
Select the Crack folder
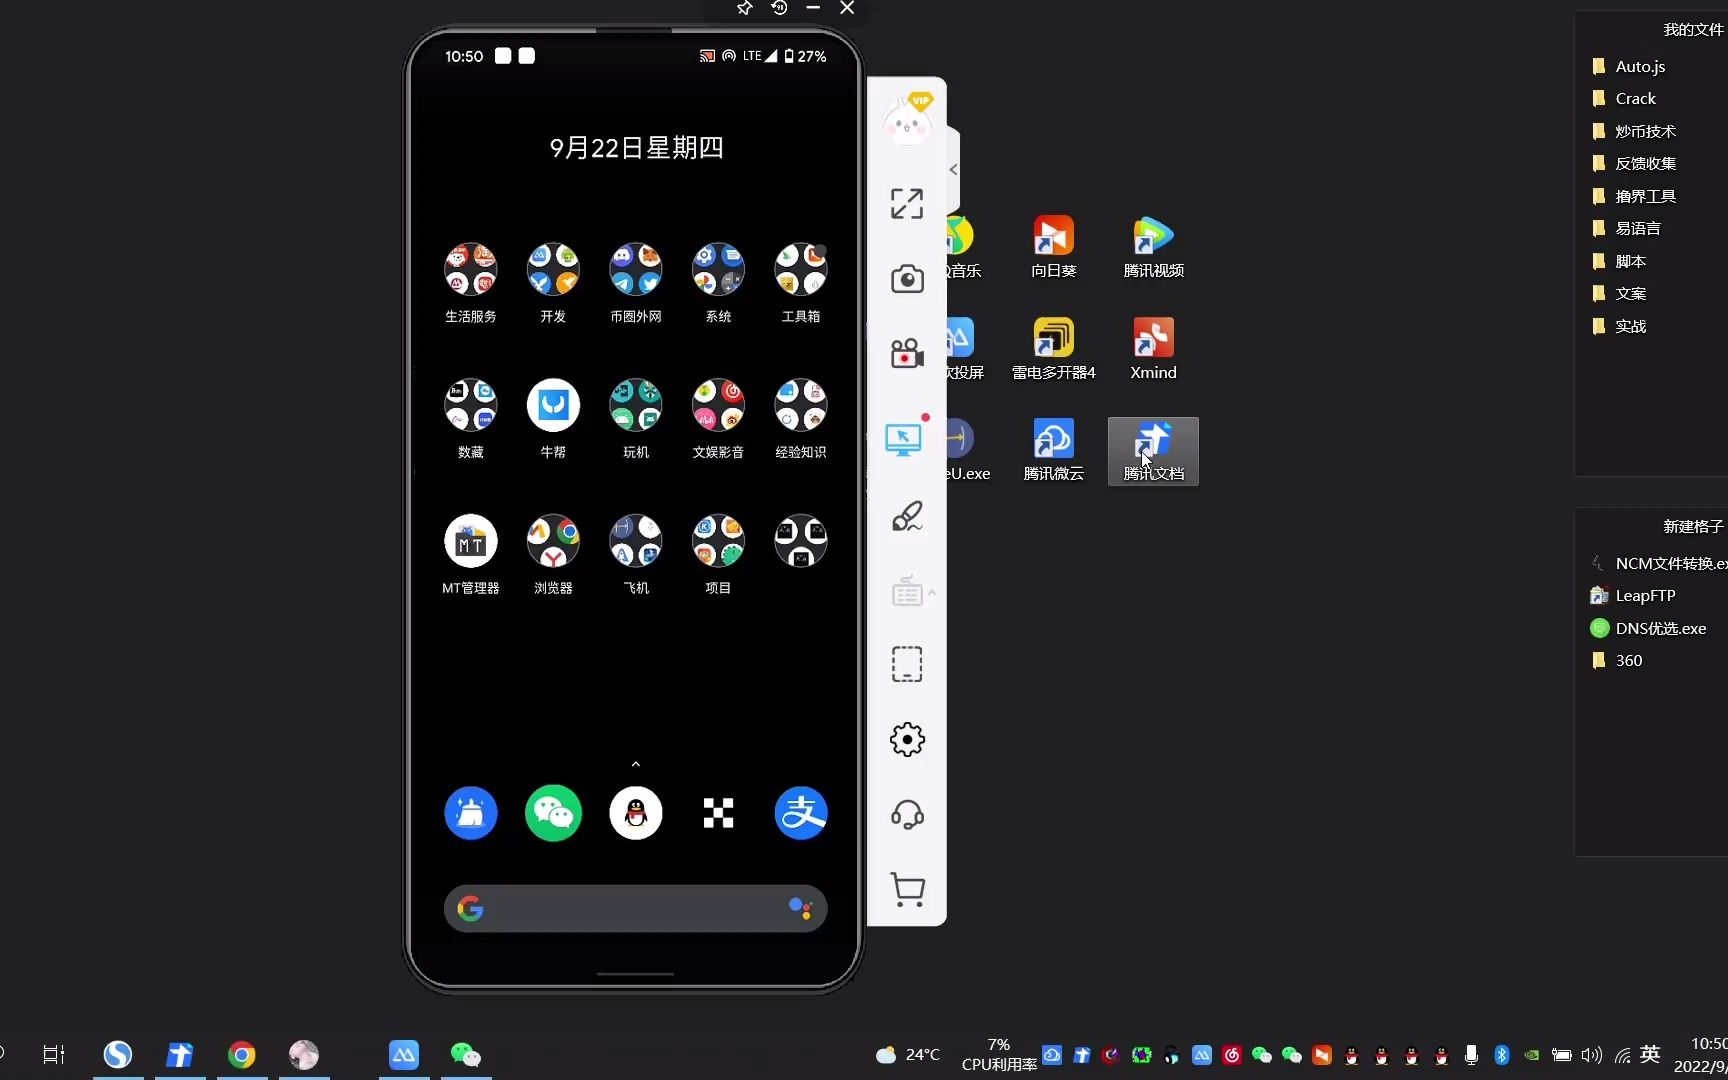[1624, 98]
